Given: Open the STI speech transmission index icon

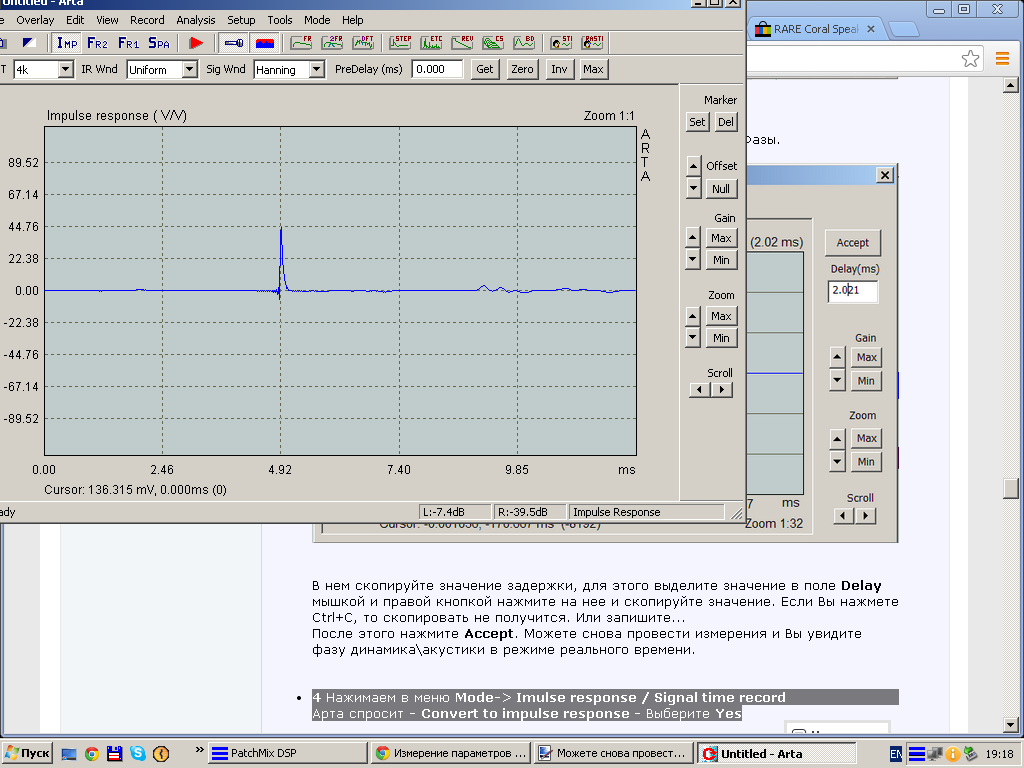Looking at the screenshot, I should 561,43.
